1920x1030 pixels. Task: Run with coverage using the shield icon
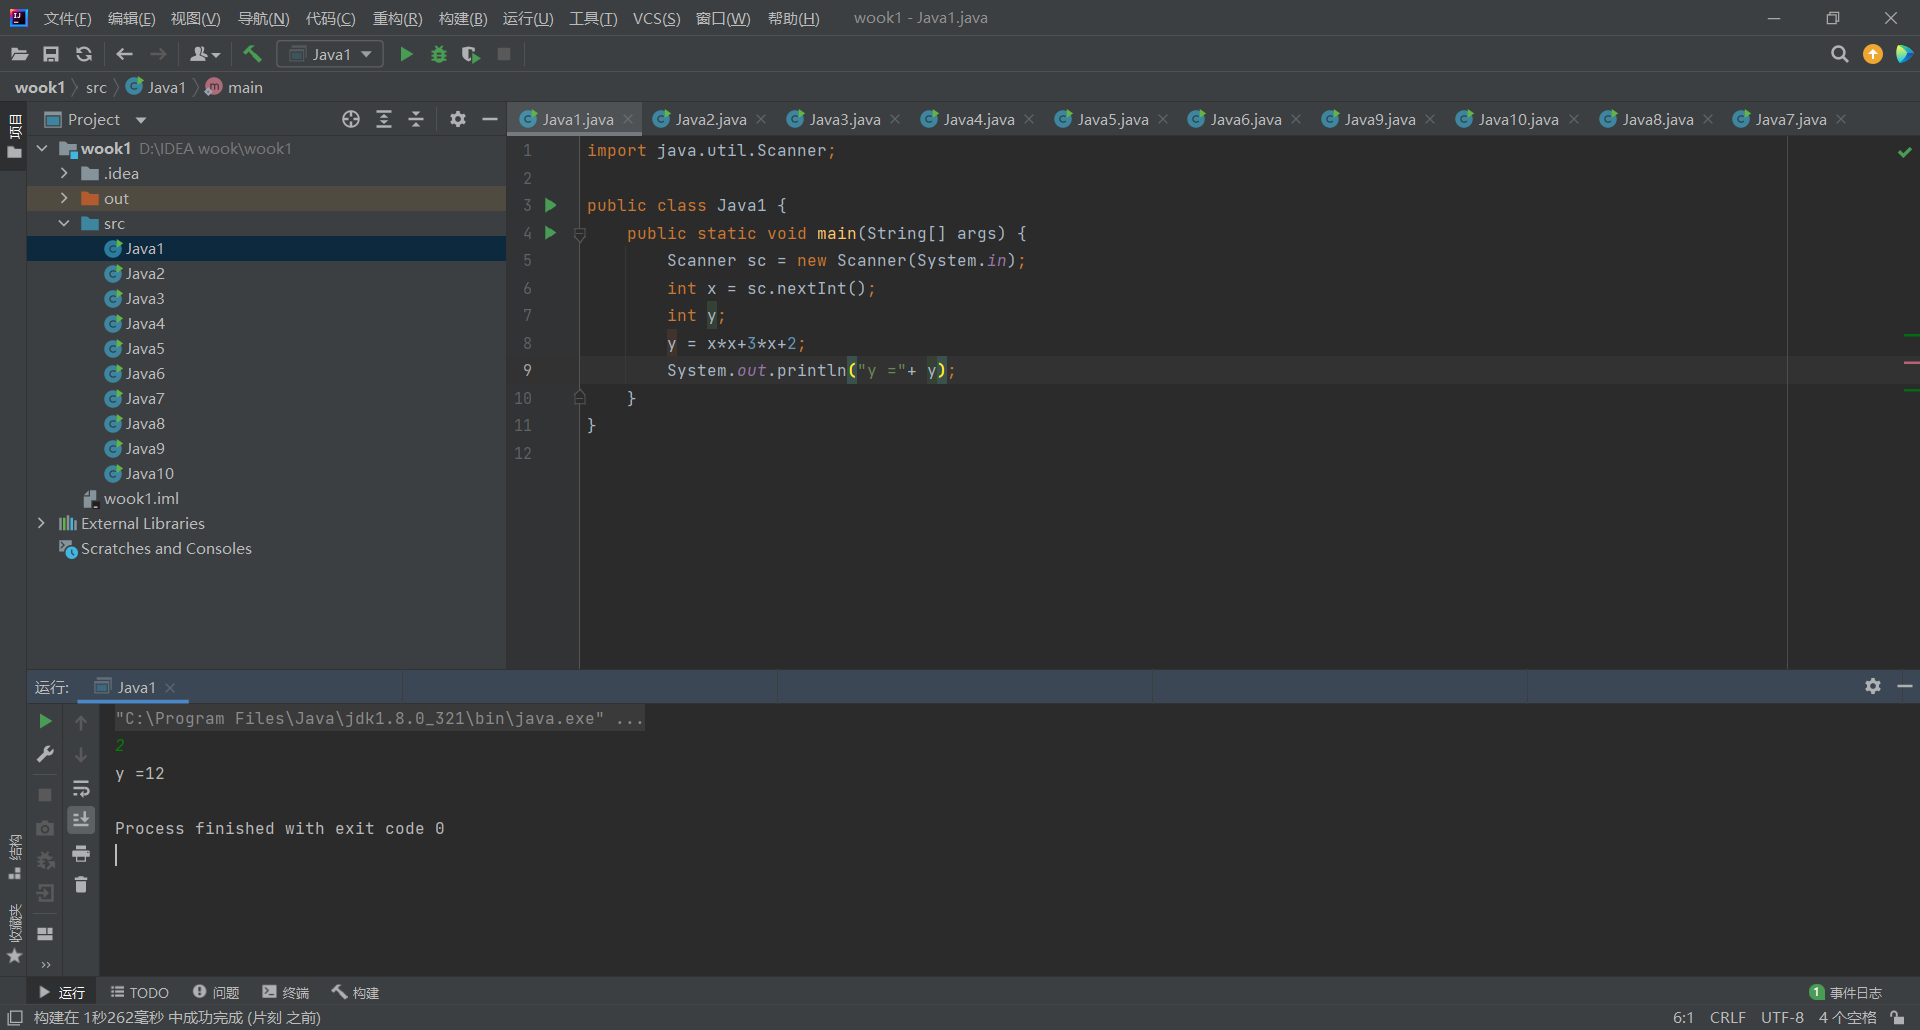click(470, 54)
